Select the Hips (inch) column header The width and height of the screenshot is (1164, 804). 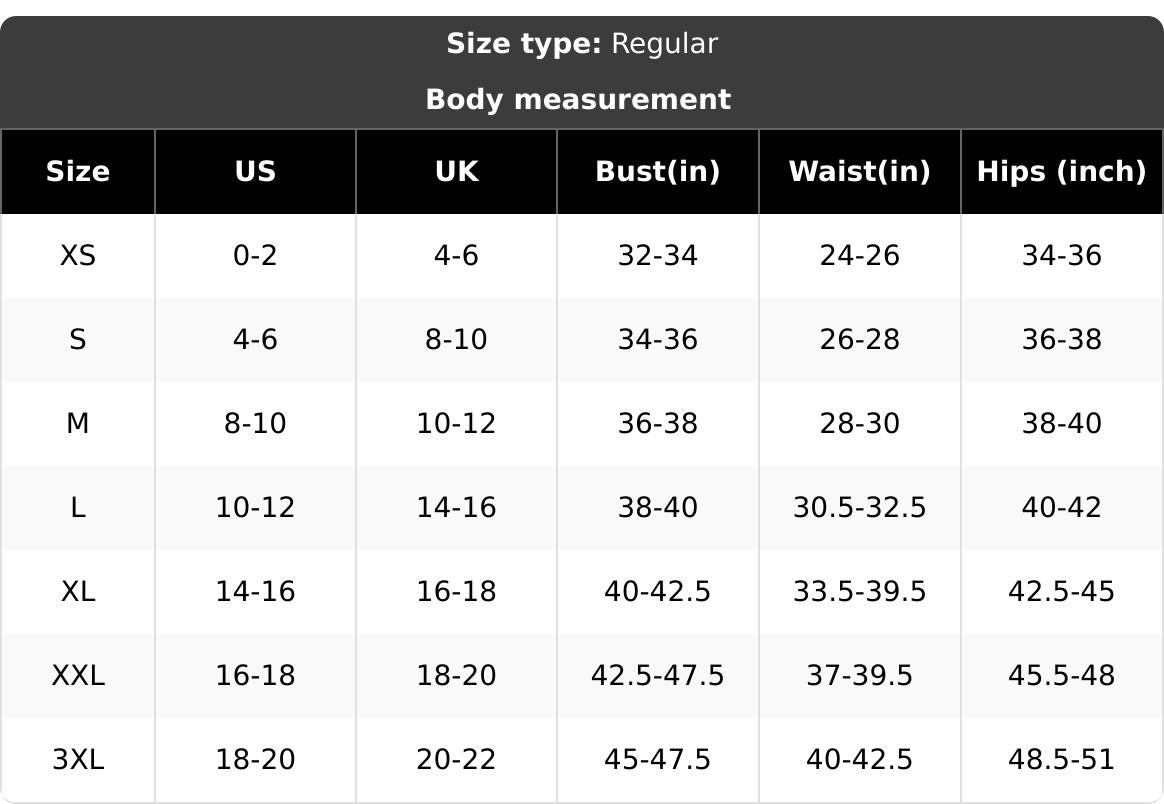coord(1062,171)
